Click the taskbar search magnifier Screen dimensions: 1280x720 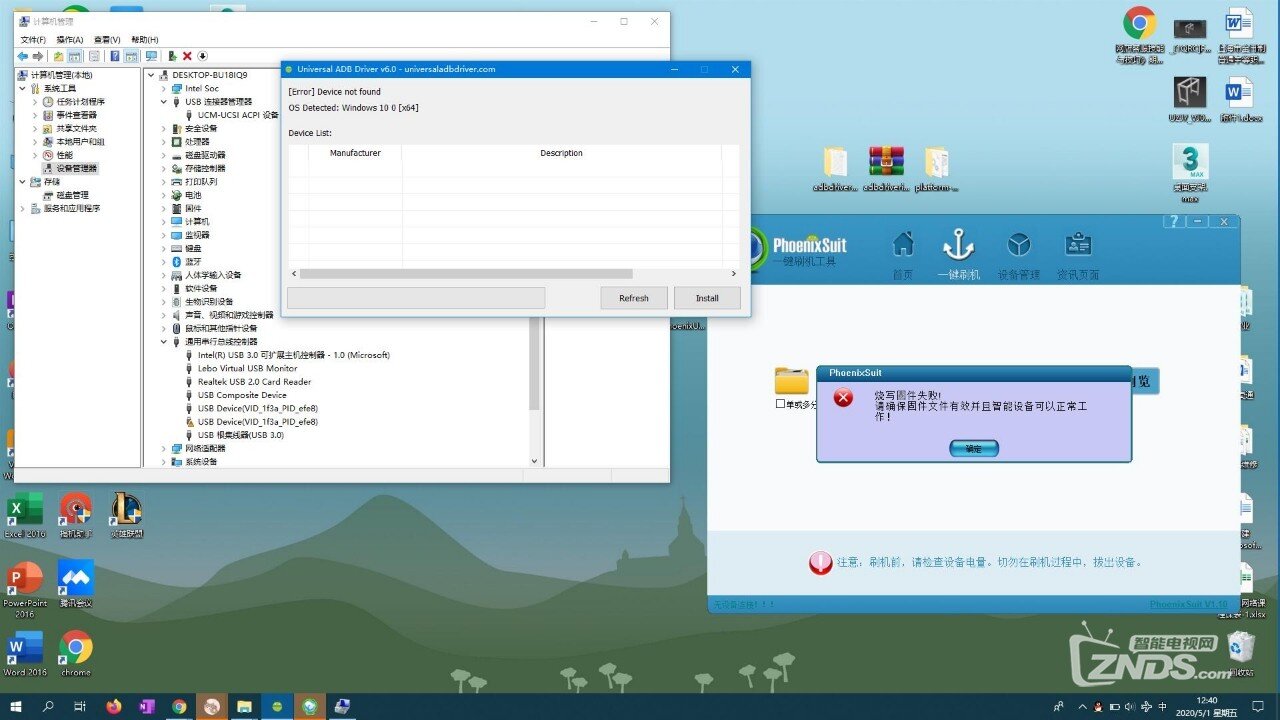pos(48,706)
